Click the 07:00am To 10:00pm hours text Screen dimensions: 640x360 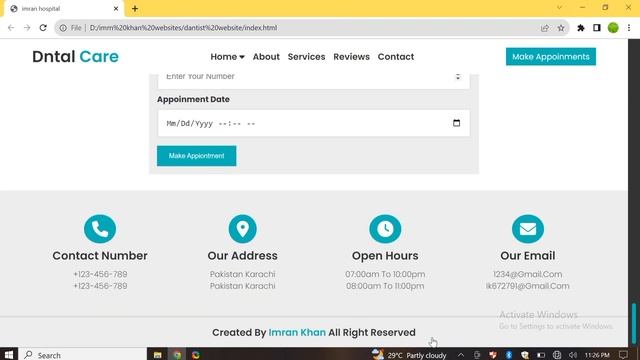(385, 274)
